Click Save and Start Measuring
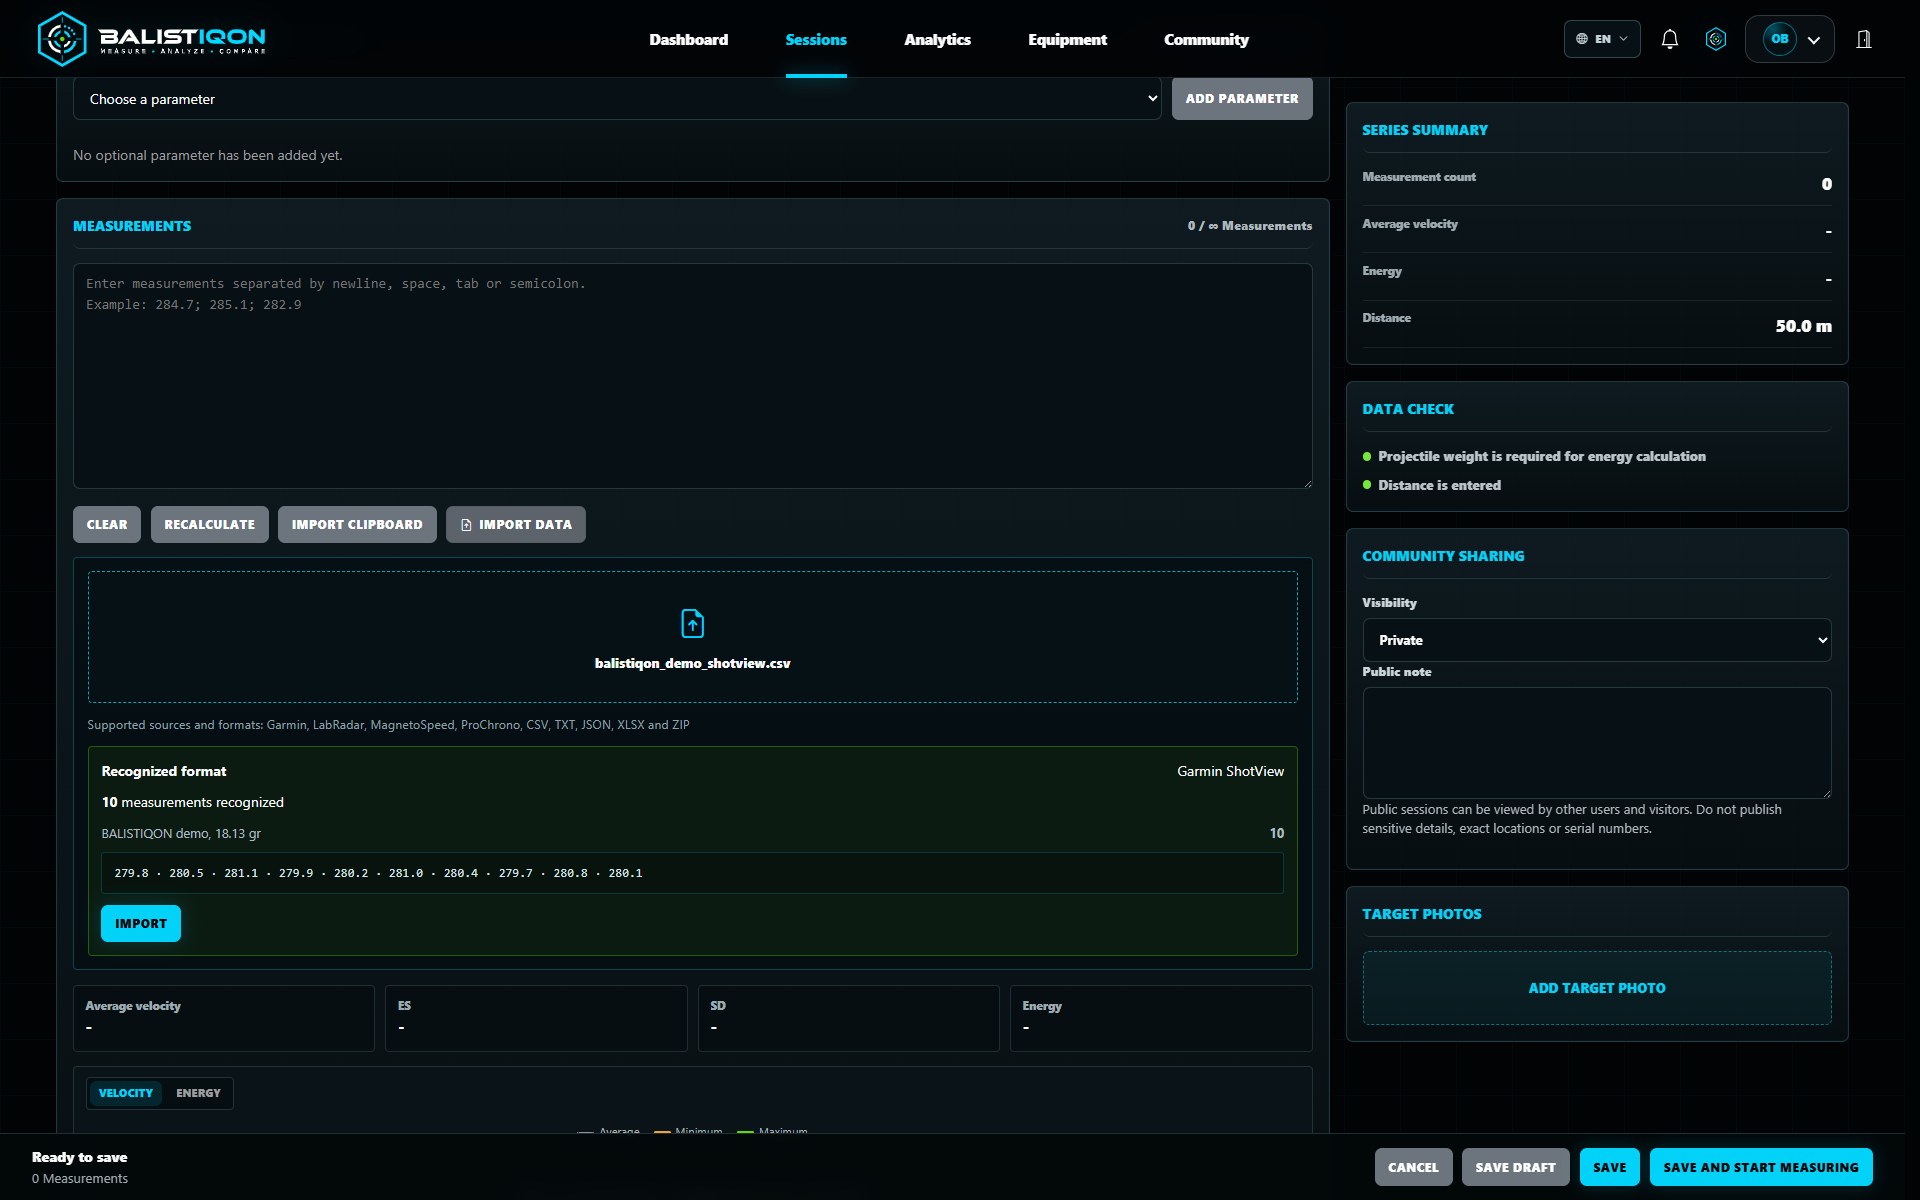 pyautogui.click(x=1761, y=1167)
